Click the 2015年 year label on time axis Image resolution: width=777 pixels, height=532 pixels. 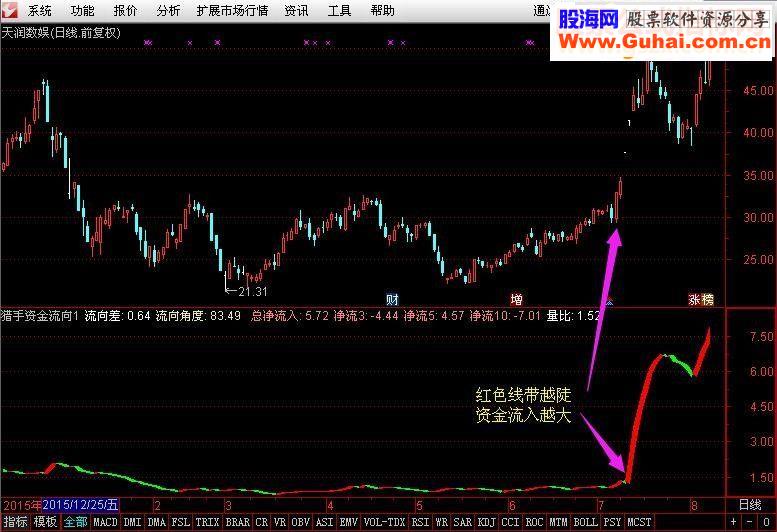point(22,505)
